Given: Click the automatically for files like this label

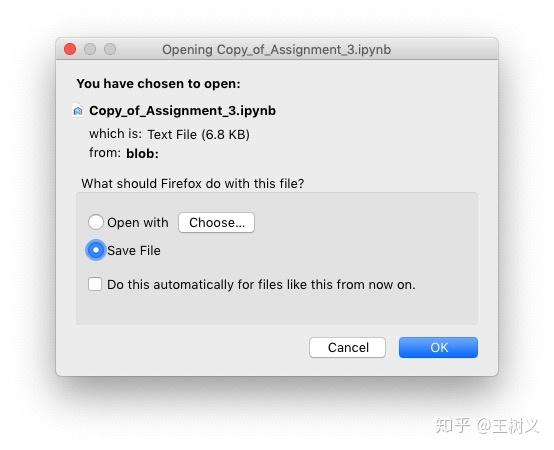Looking at the screenshot, I should click(x=261, y=284).
